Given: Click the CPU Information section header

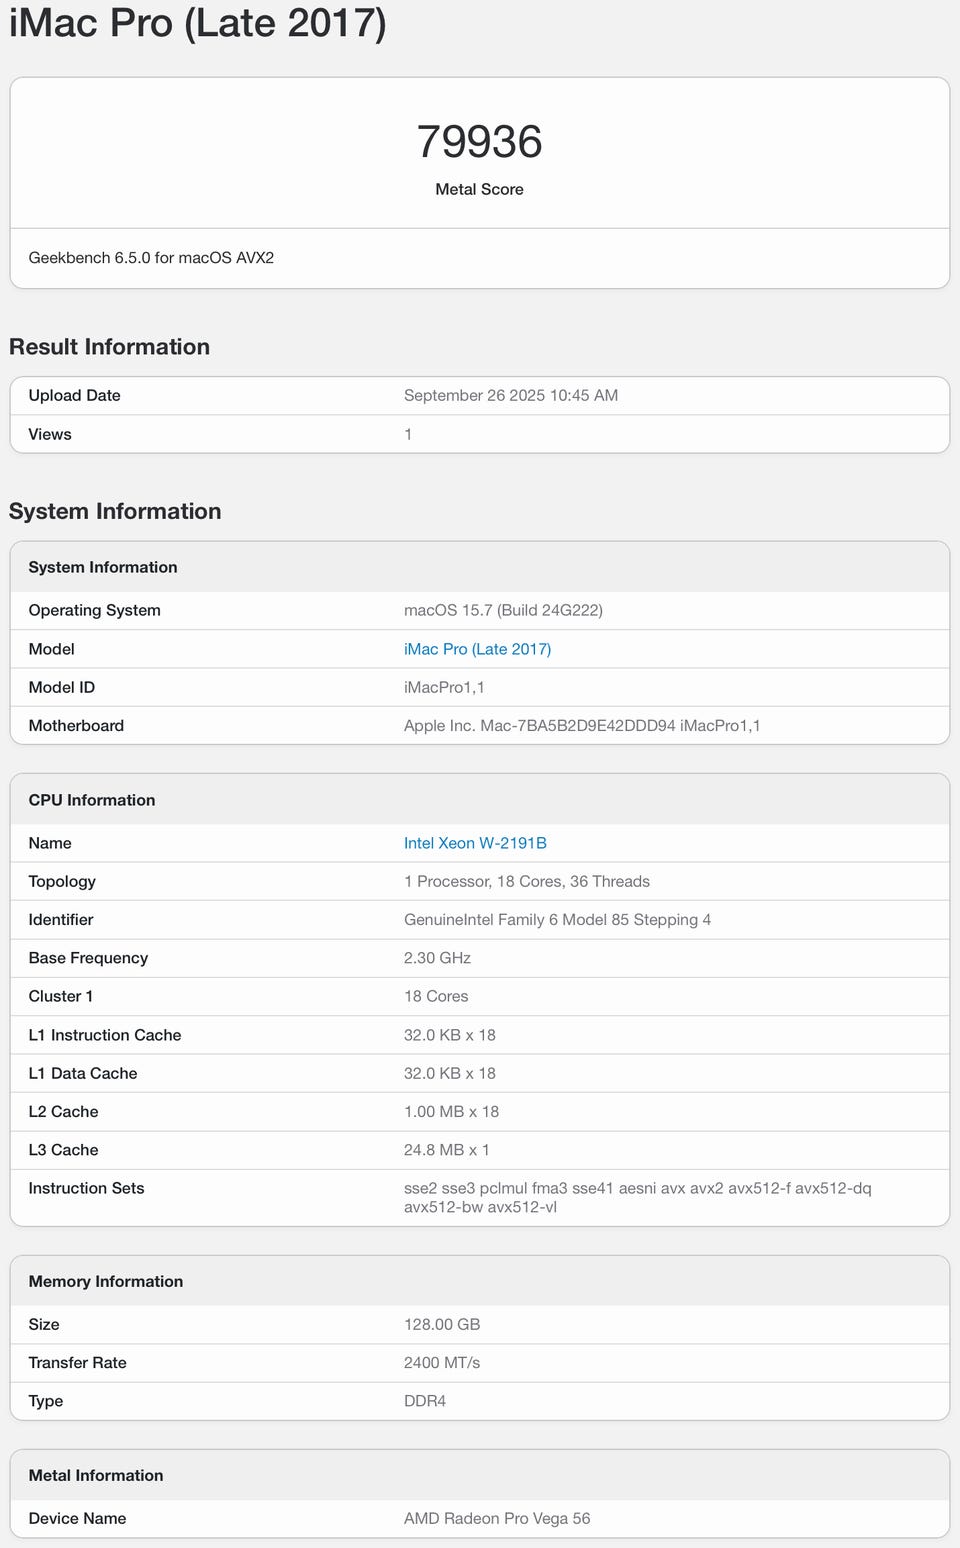Looking at the screenshot, I should 92,800.
